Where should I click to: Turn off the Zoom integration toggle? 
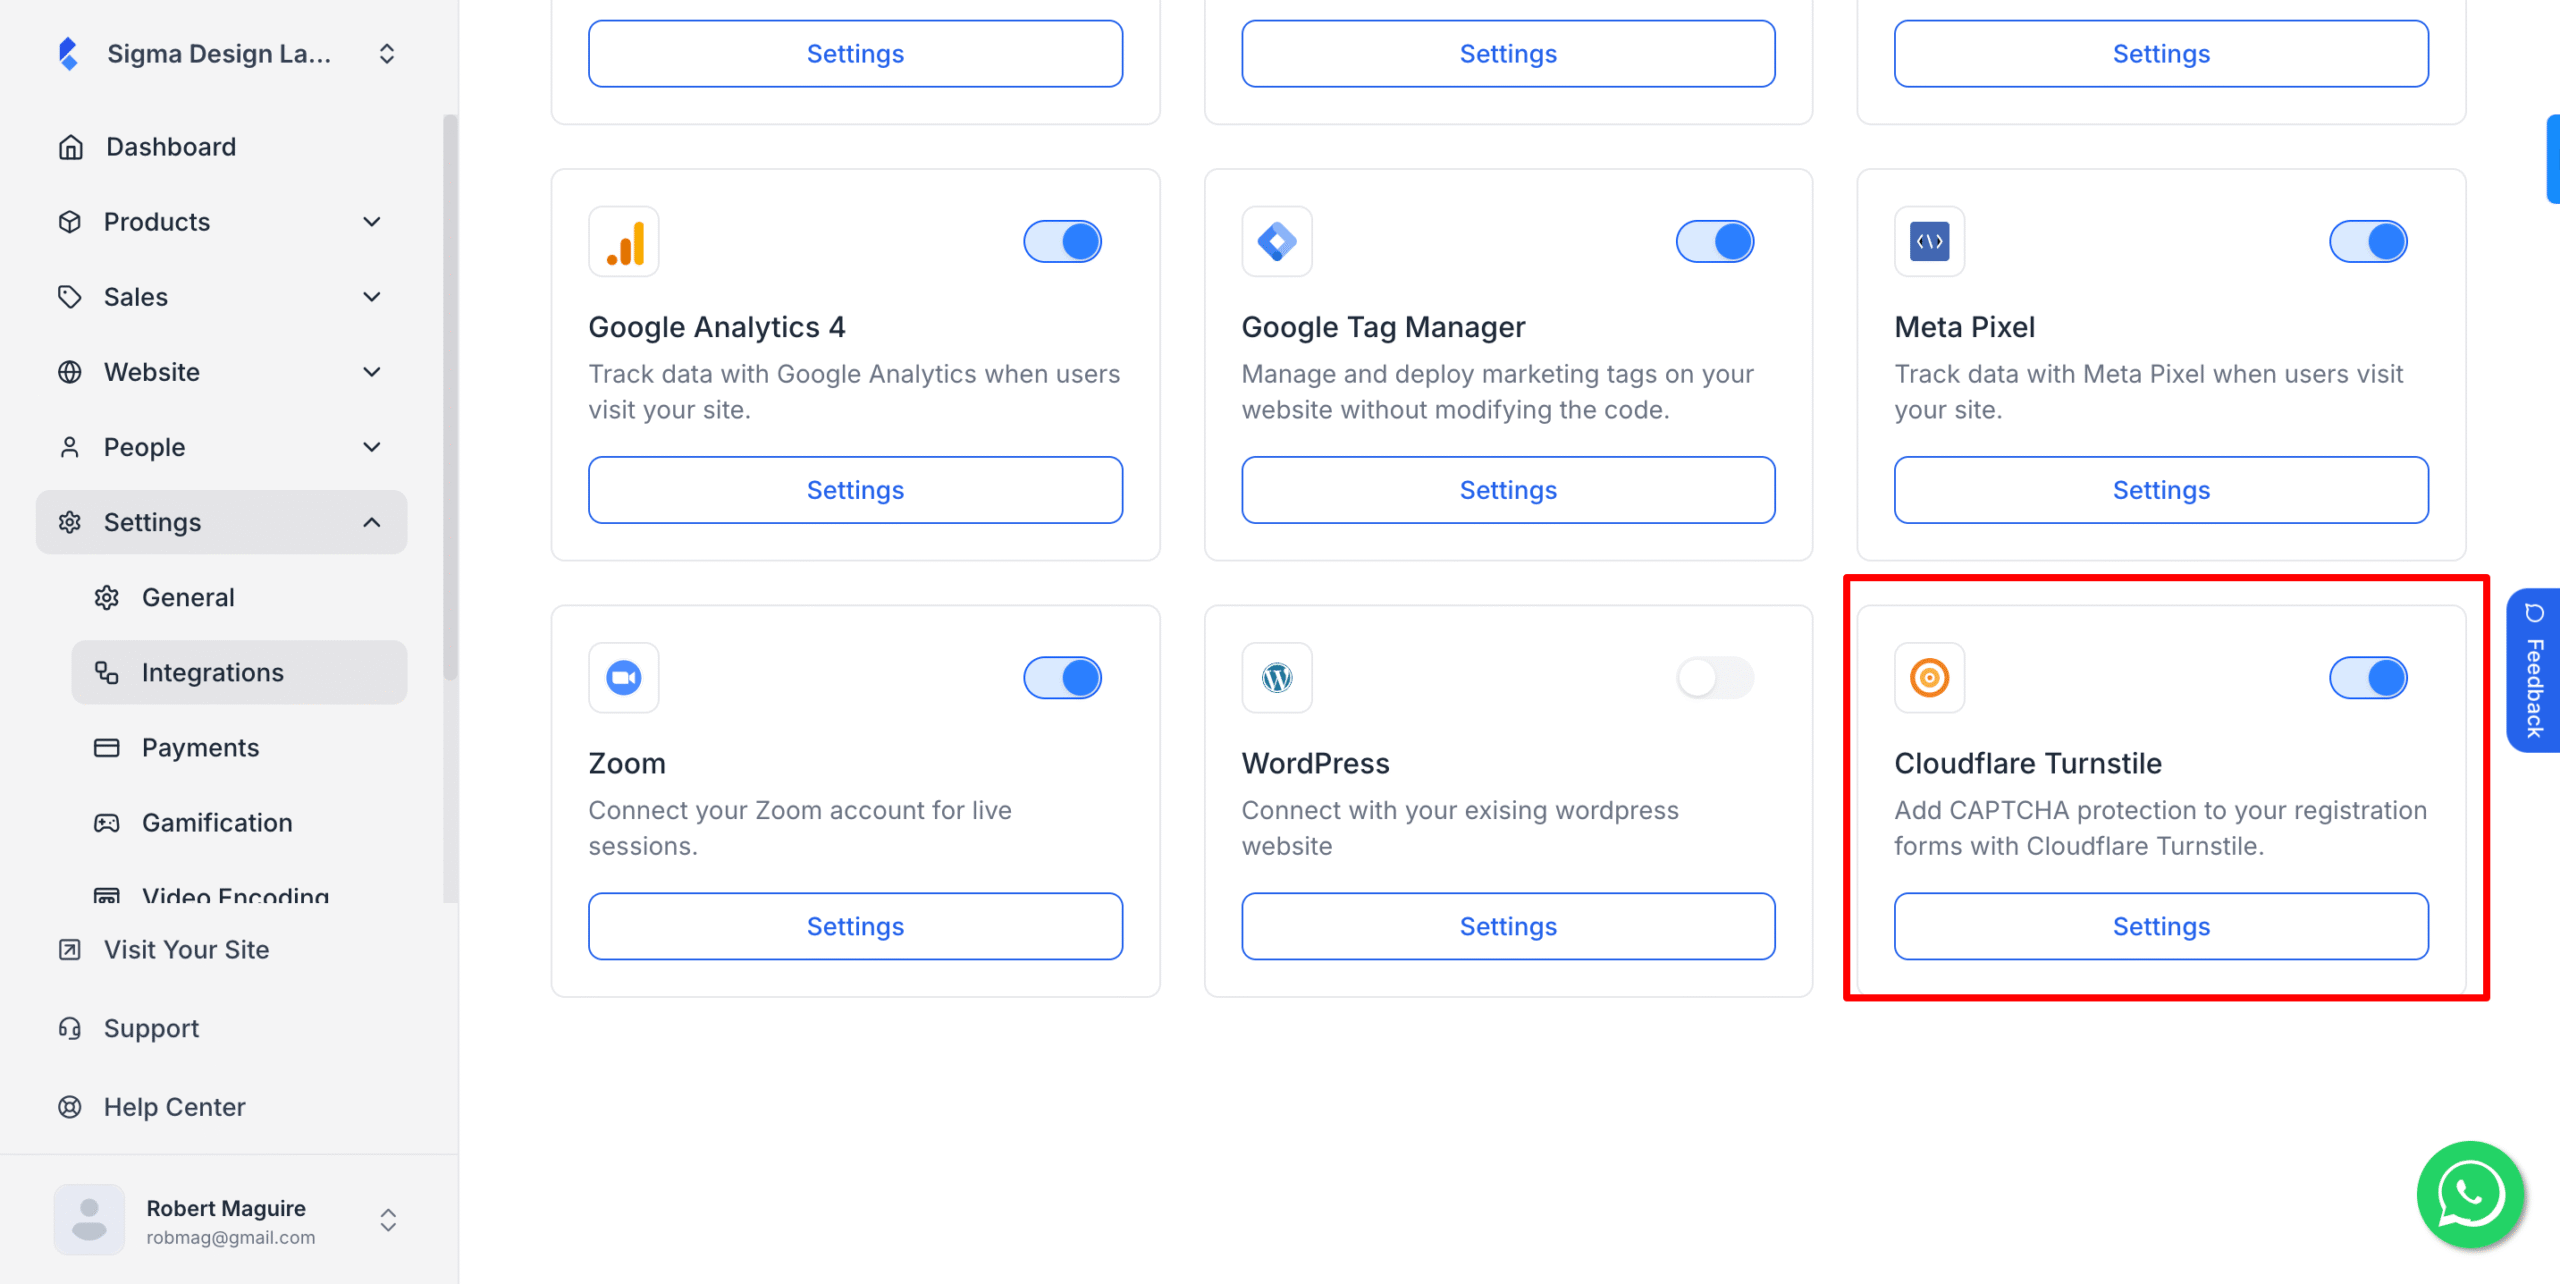pos(1062,678)
